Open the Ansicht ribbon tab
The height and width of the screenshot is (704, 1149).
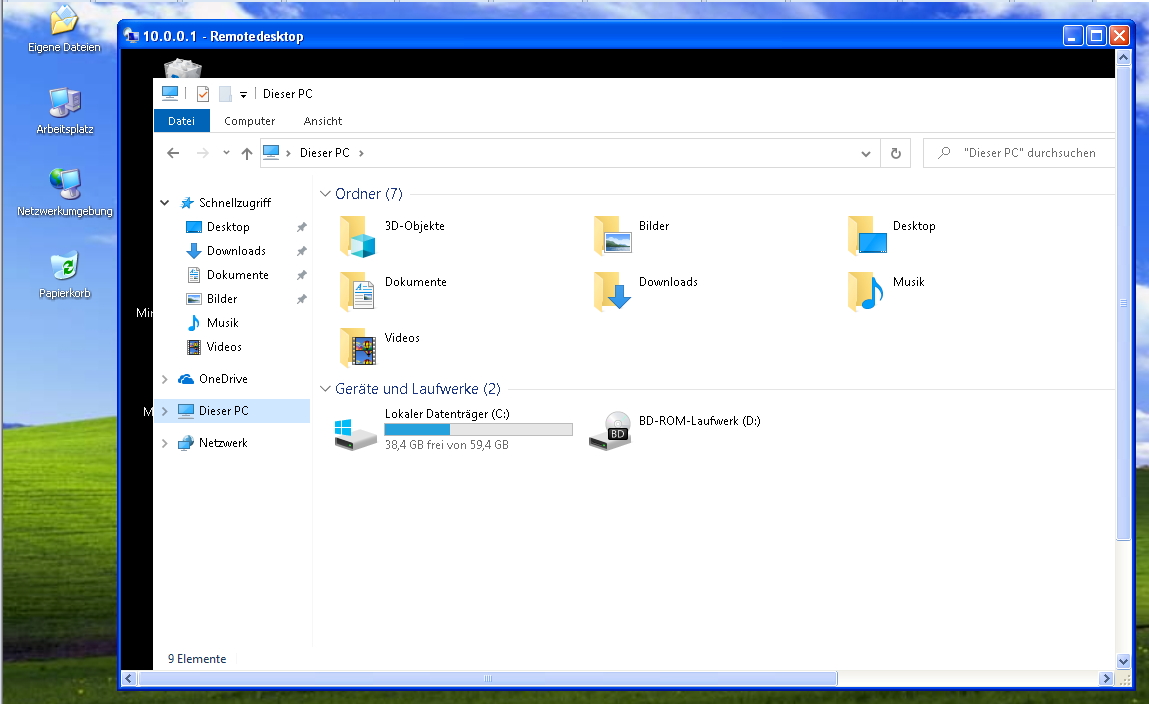(323, 121)
